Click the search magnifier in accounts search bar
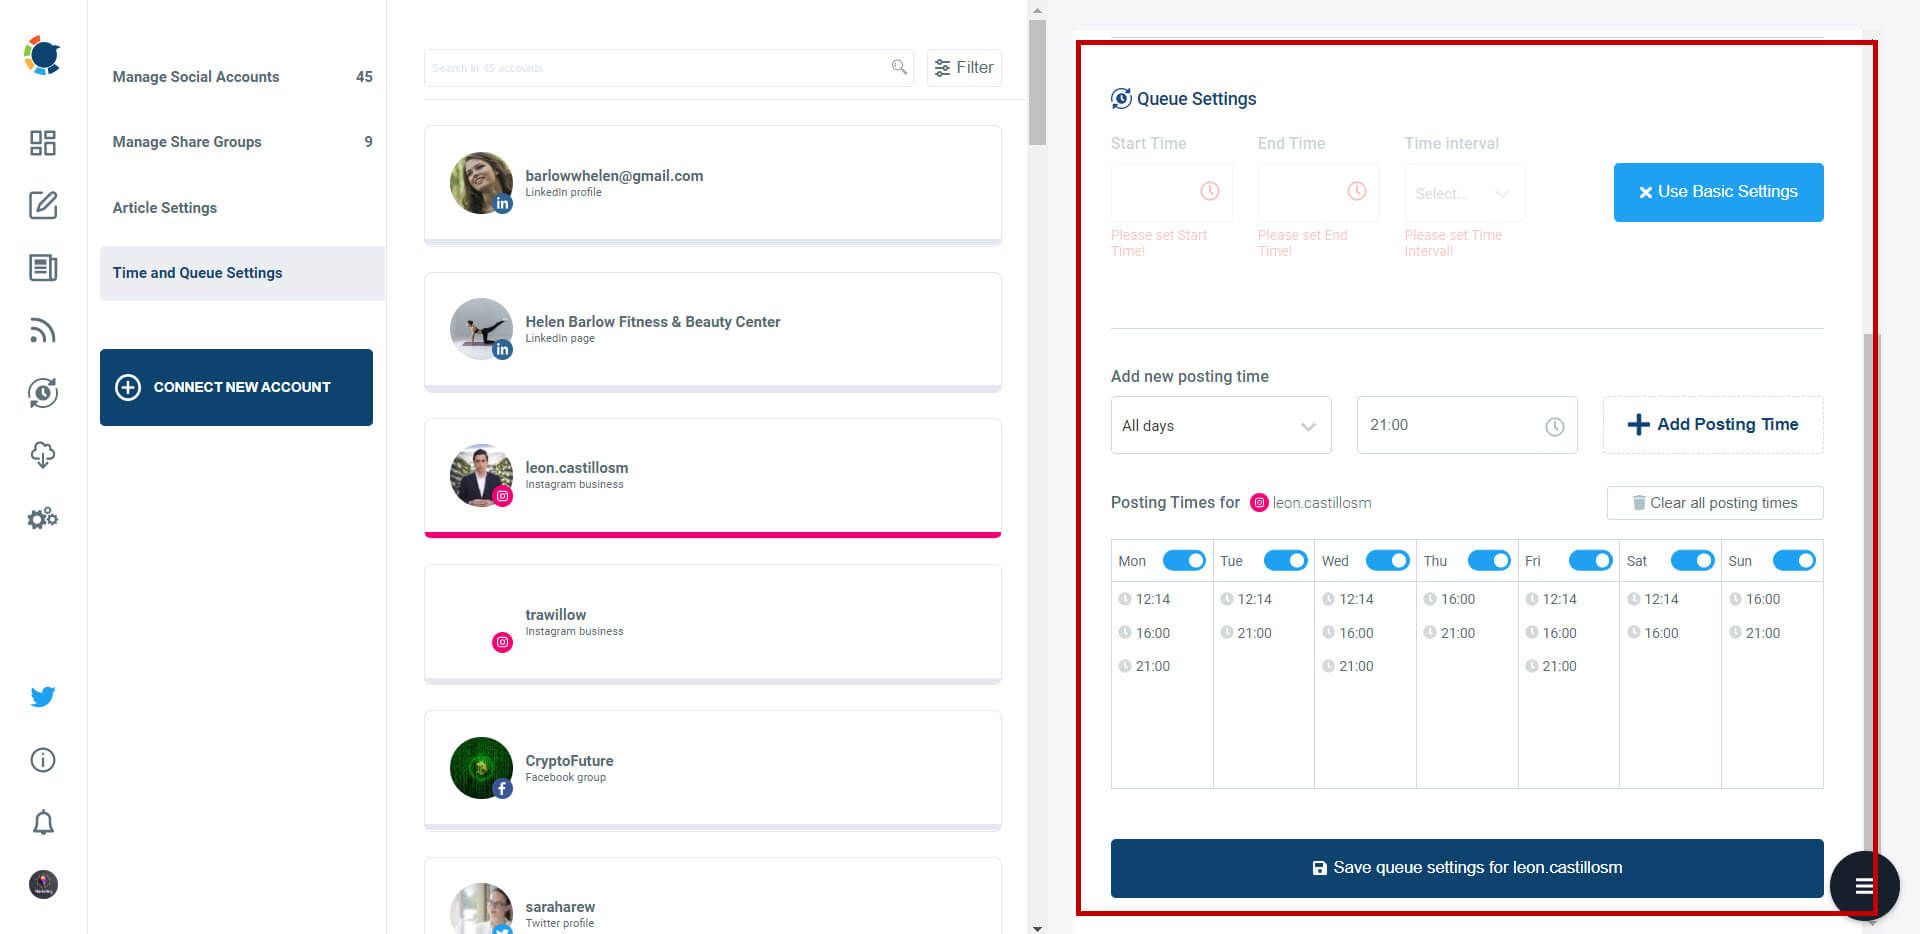This screenshot has width=1920, height=934. click(x=897, y=68)
